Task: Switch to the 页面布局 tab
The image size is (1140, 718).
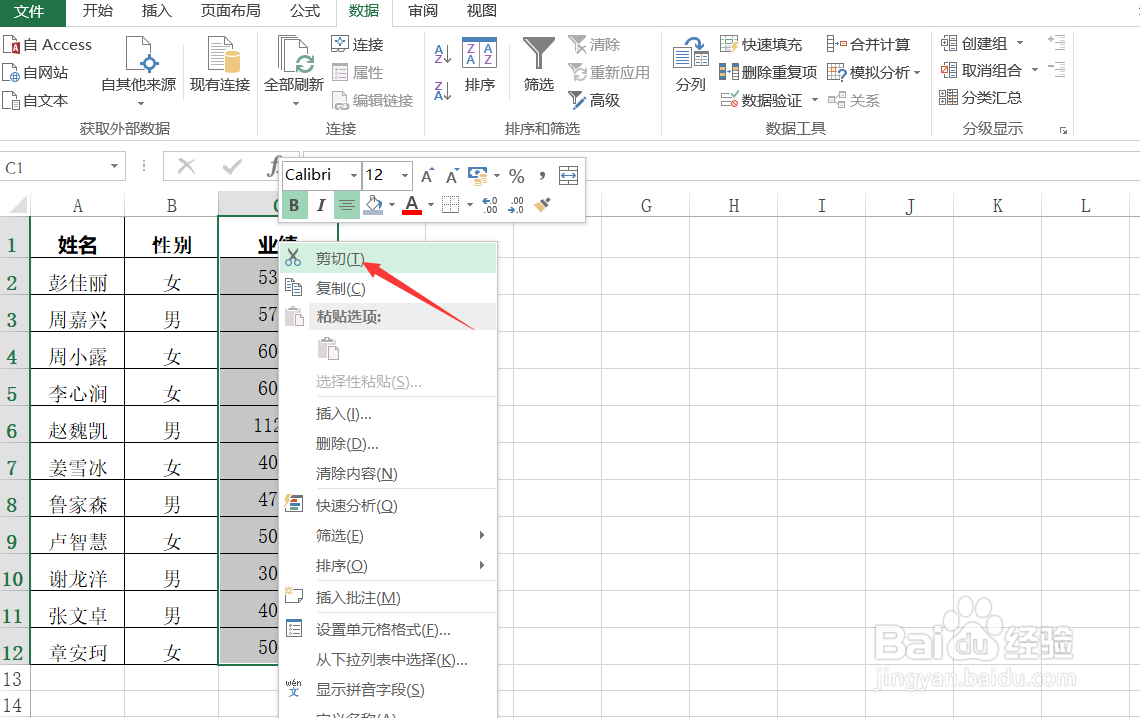Action: [x=230, y=11]
